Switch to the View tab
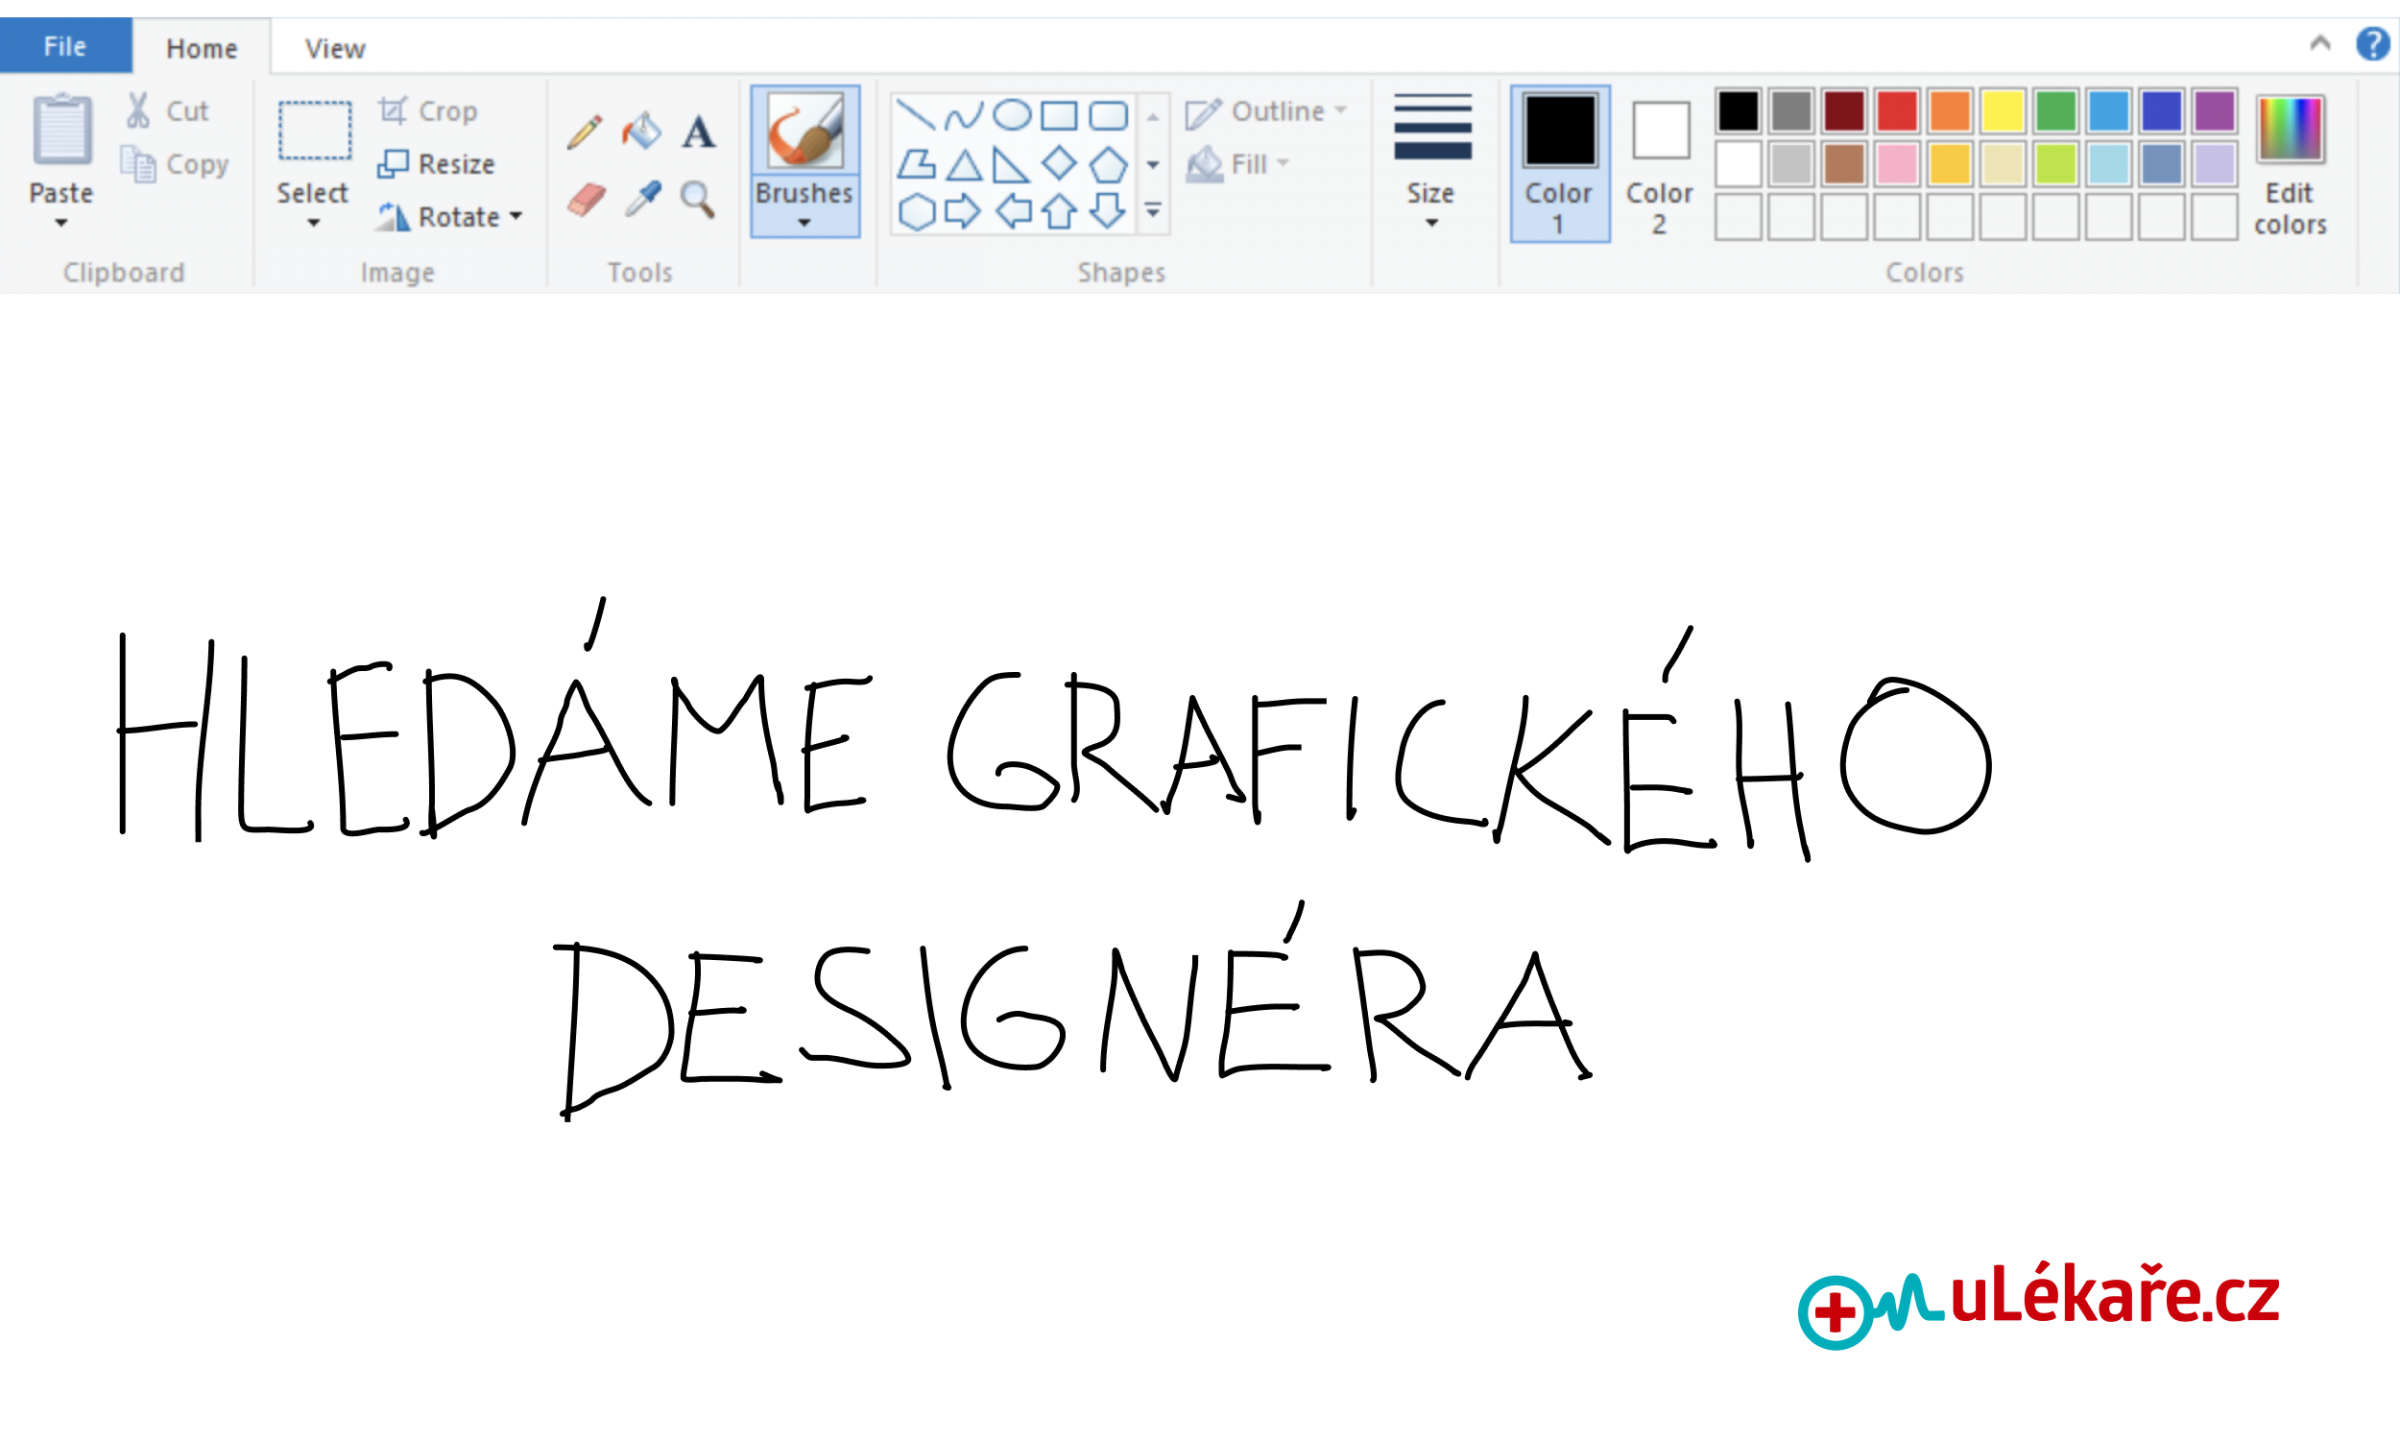 (x=335, y=48)
